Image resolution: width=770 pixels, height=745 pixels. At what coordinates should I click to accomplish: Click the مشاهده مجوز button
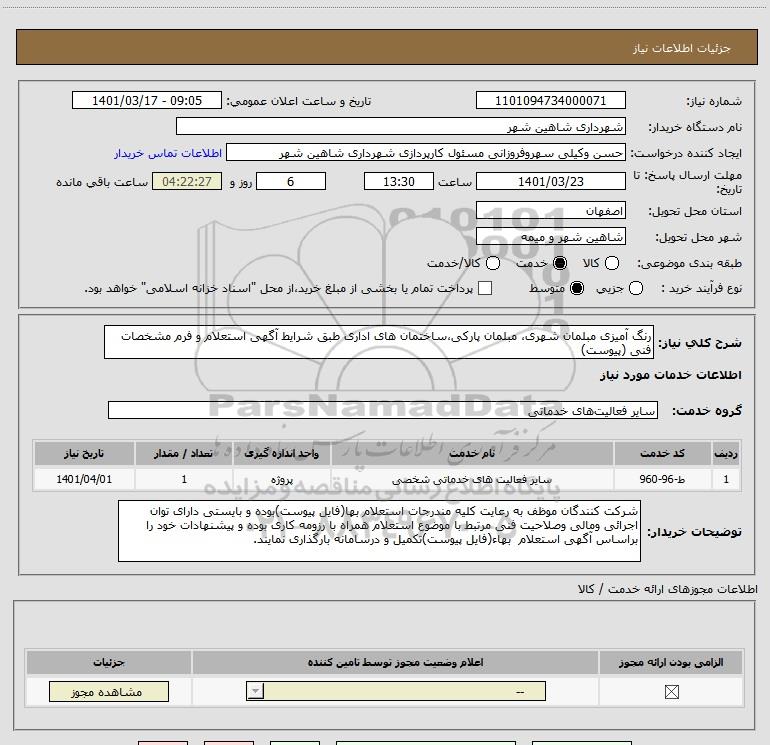tap(109, 691)
